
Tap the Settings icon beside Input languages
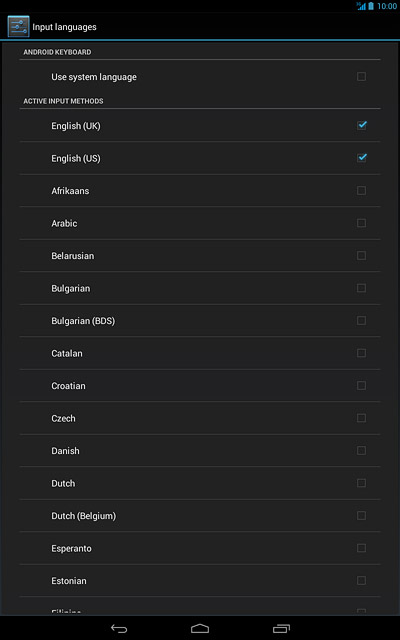coord(18,27)
